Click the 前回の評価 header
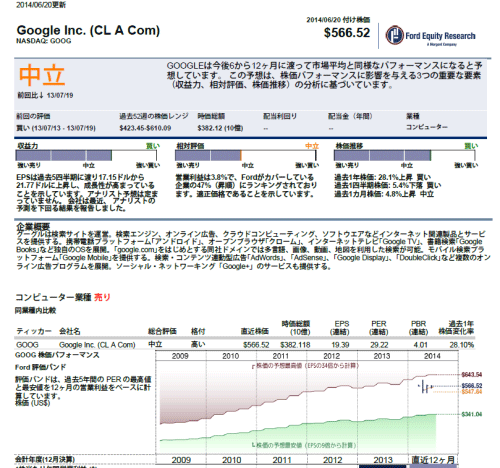This screenshot has width=500, height=468. (x=33, y=116)
